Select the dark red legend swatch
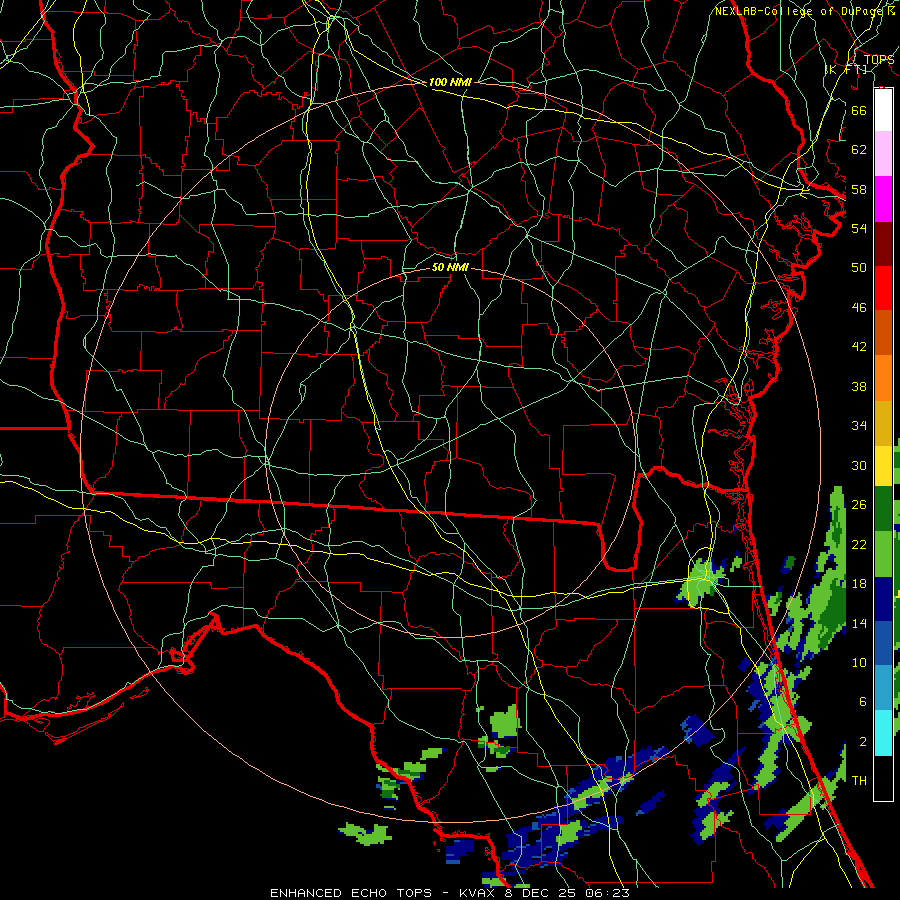Viewport: 900px width, 900px height. tap(883, 243)
